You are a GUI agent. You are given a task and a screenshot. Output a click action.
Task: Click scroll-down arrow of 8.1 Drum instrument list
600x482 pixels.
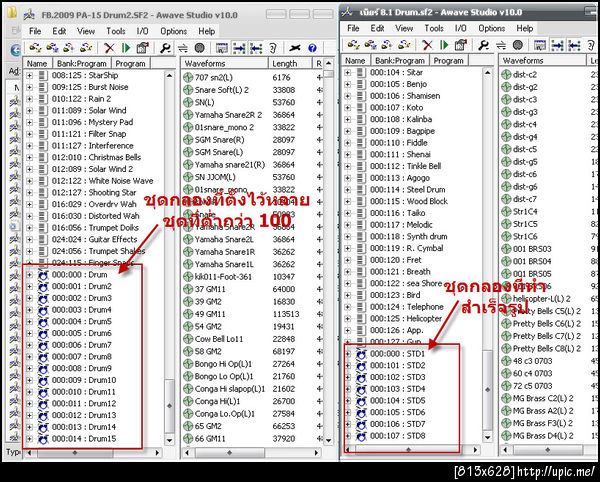click(487, 436)
